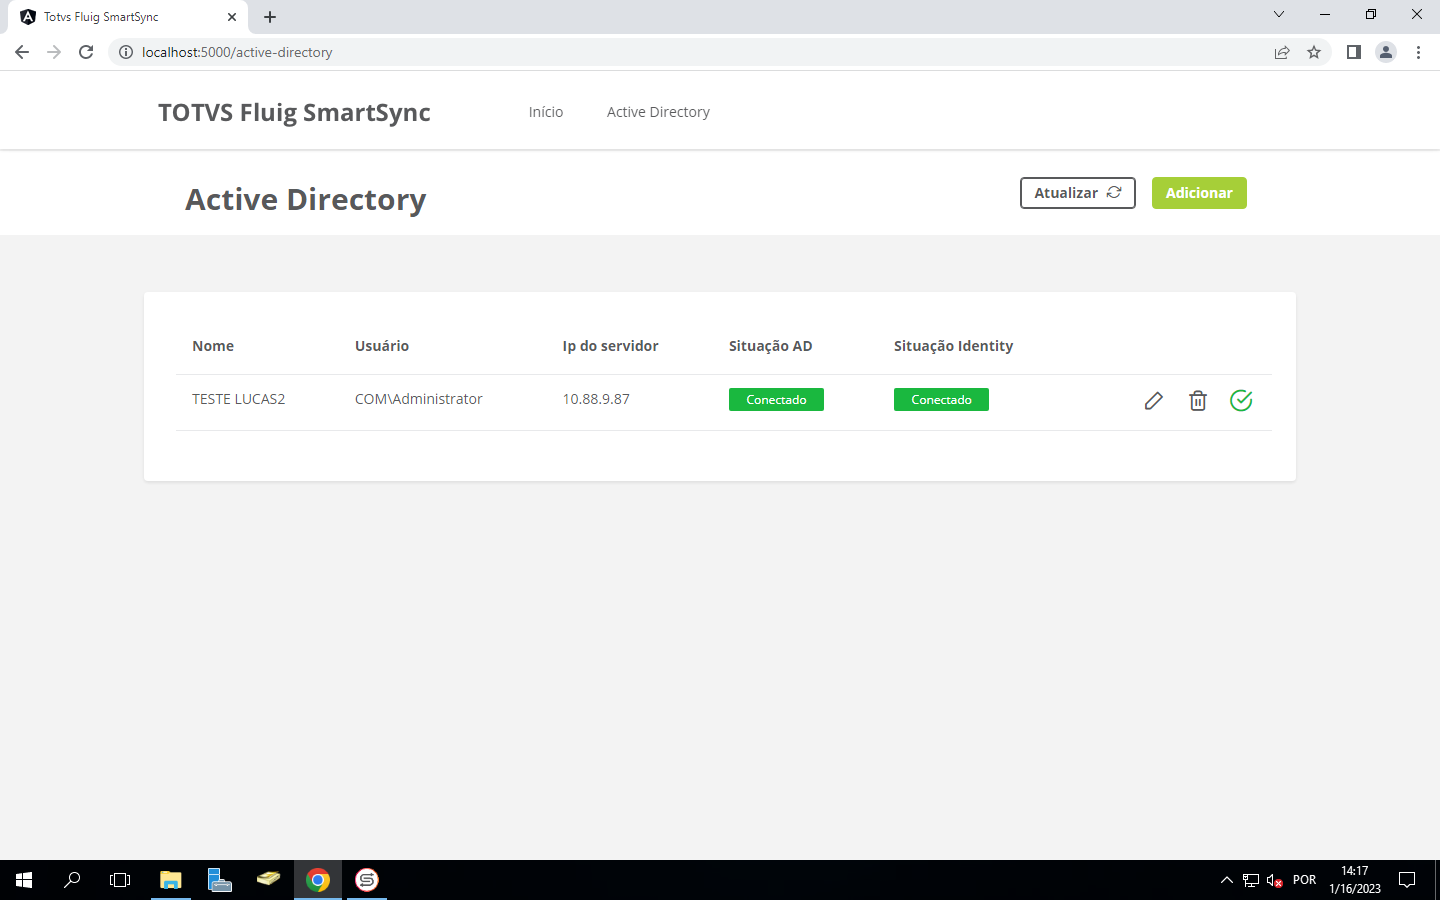This screenshot has width=1440, height=900.
Task: Show hidden system tray icons
Action: point(1227,880)
